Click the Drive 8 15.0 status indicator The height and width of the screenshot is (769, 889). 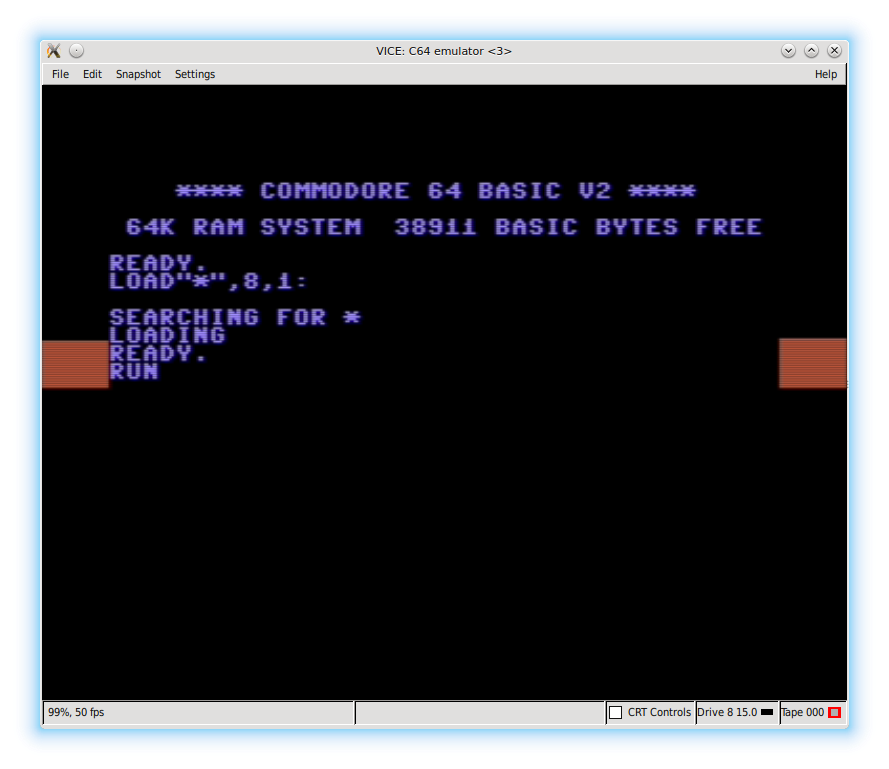point(736,712)
